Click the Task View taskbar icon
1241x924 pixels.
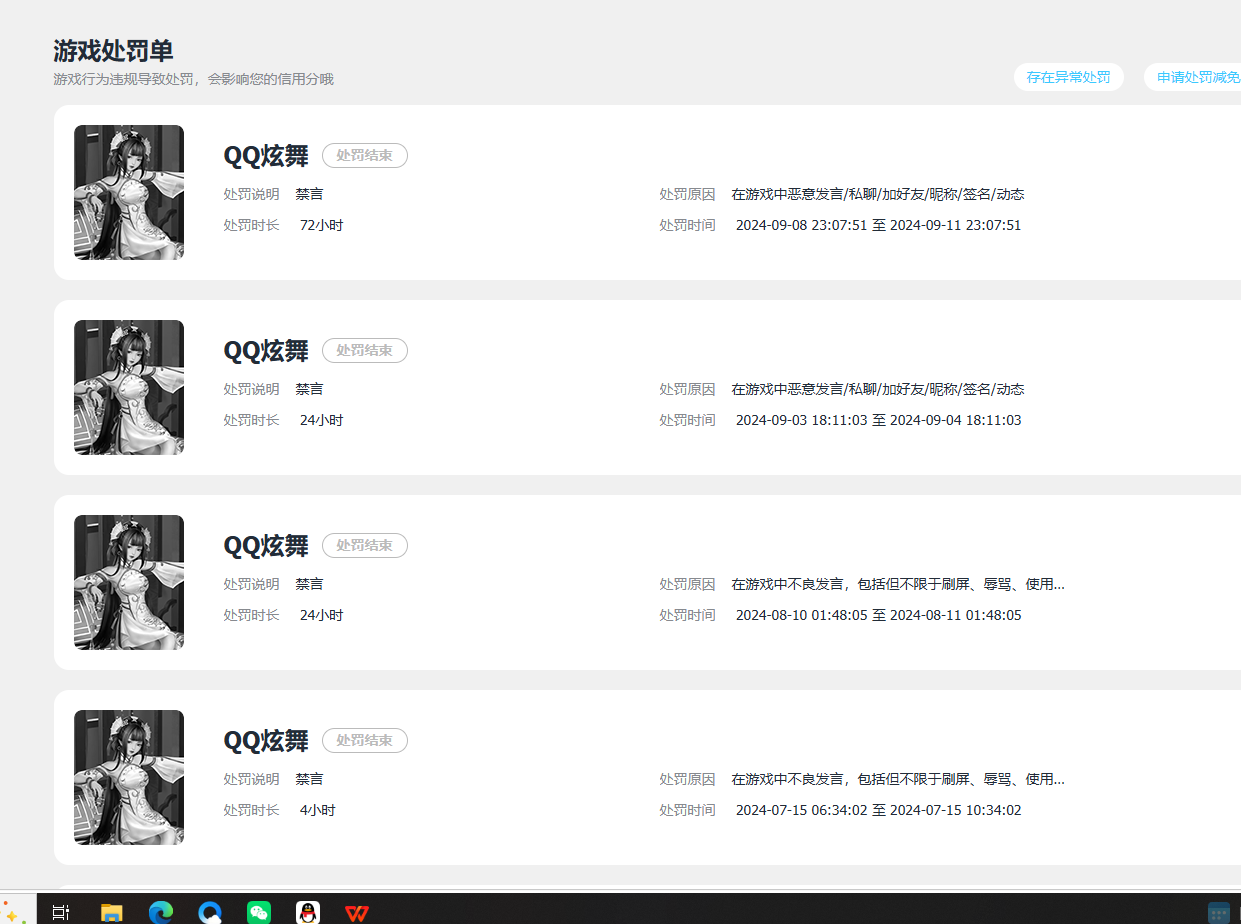(61, 912)
